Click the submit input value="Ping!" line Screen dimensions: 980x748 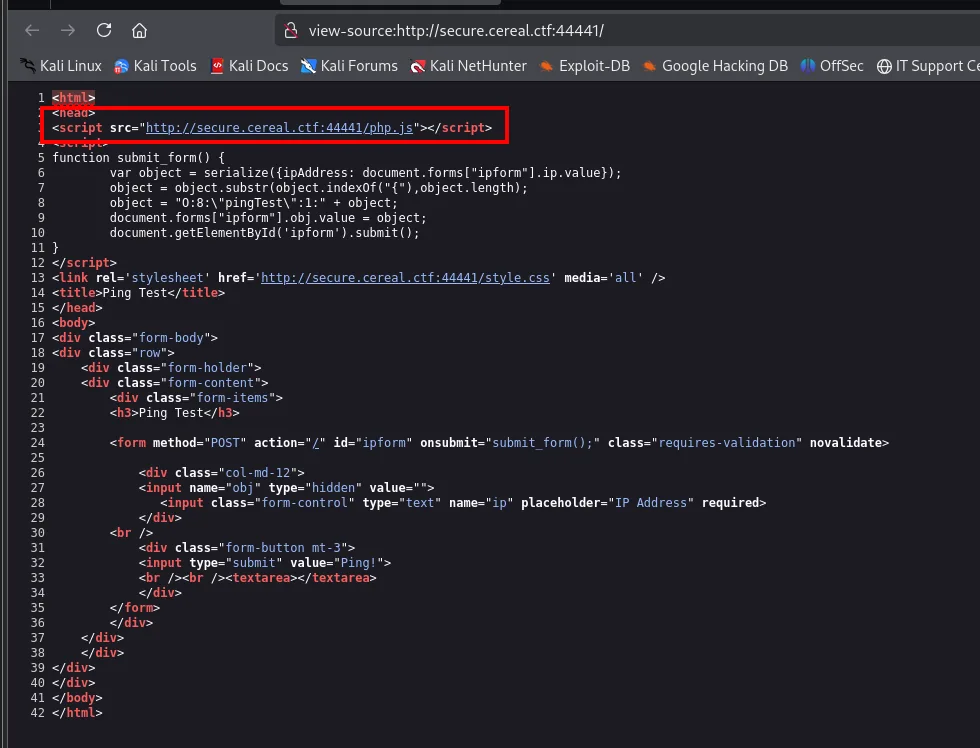pos(265,562)
